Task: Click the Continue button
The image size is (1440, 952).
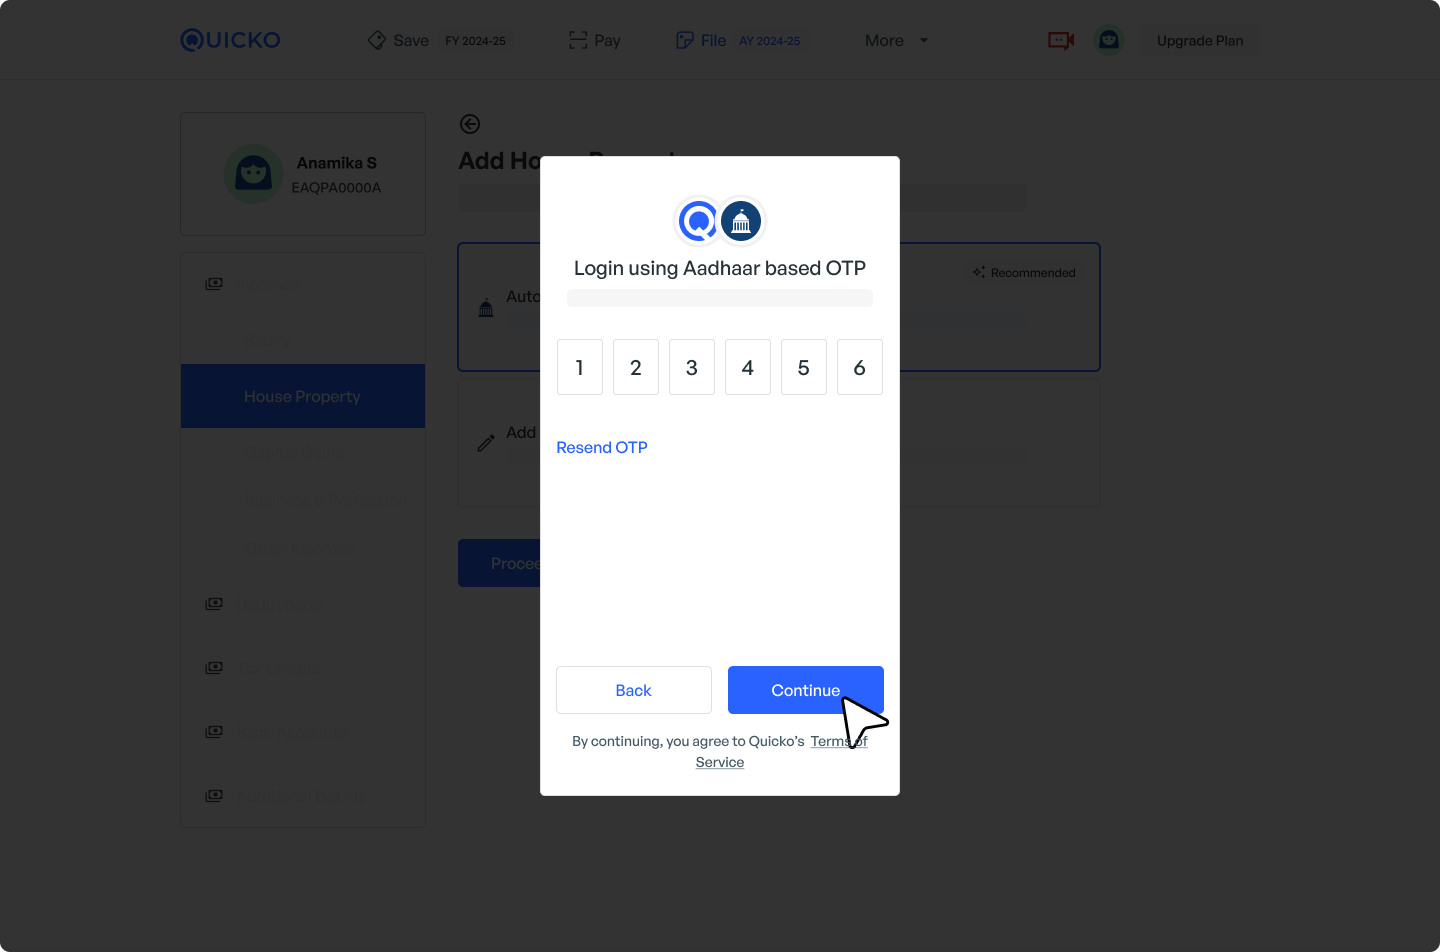Action: [x=806, y=690]
